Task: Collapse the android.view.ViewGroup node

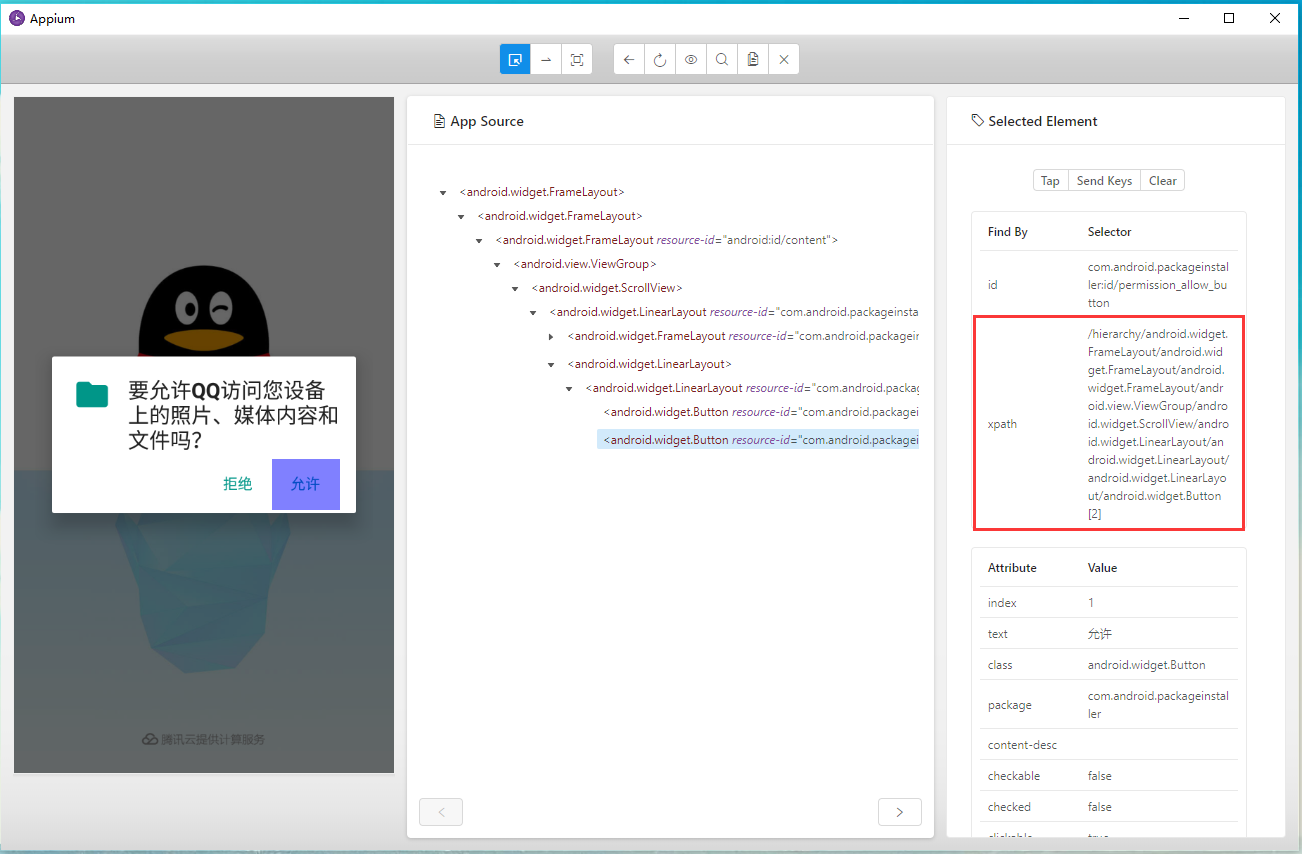Action: [497, 265]
